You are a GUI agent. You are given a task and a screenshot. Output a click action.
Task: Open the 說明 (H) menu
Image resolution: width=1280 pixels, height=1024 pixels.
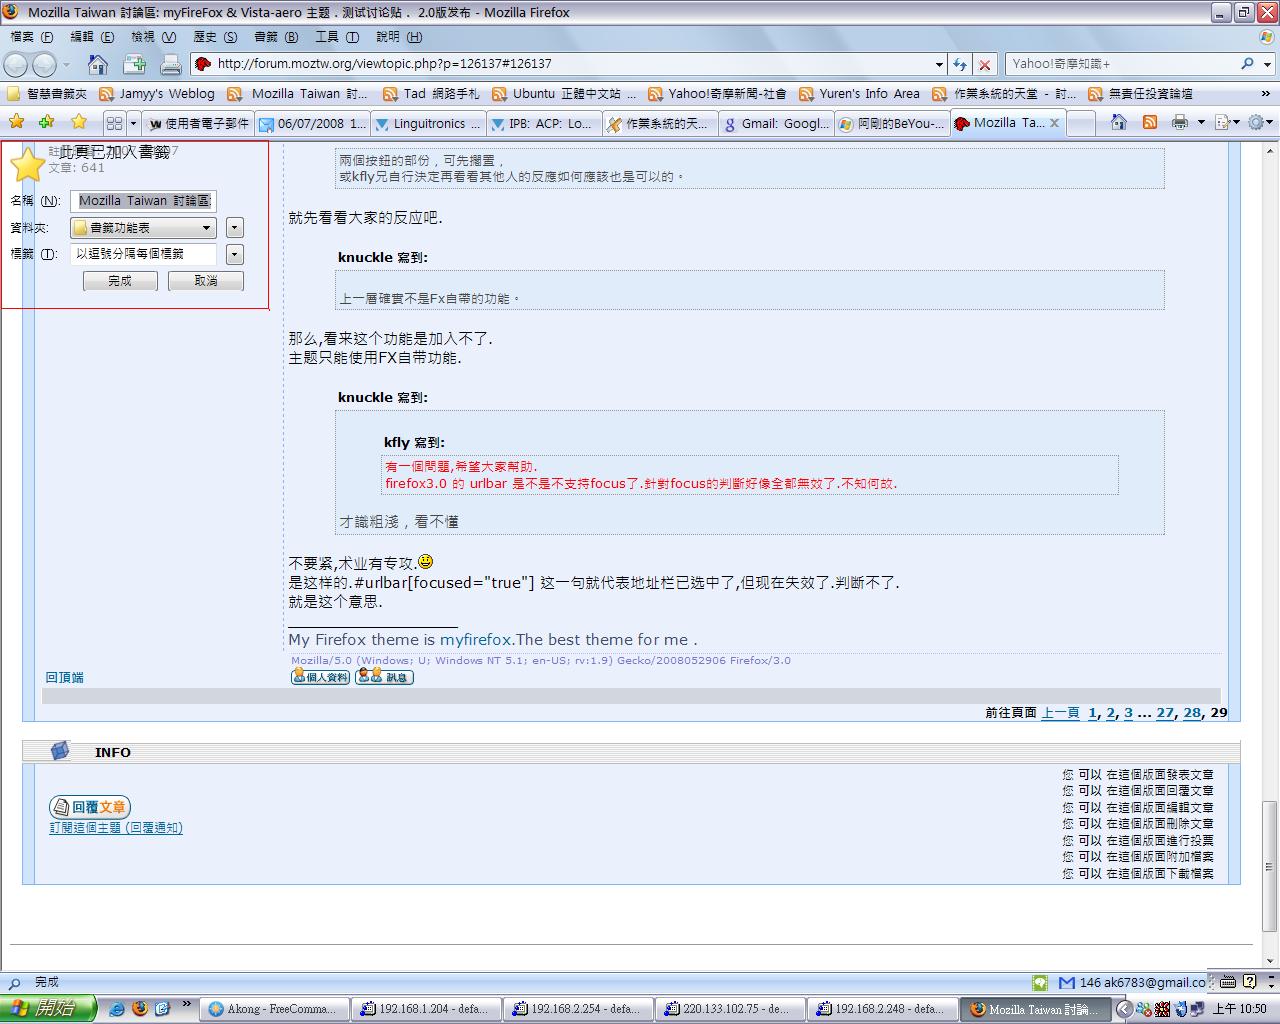click(x=399, y=37)
